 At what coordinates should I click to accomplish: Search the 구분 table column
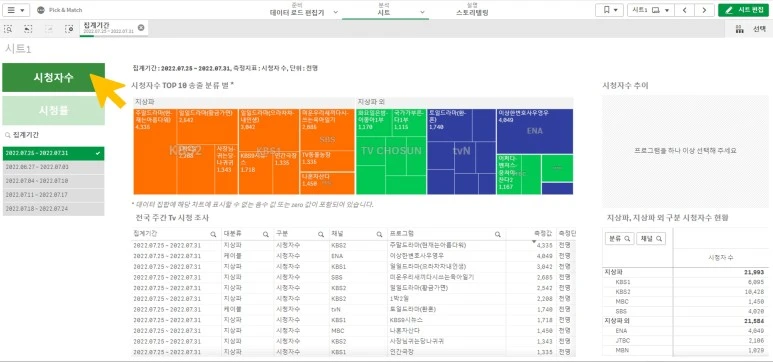coord(321,234)
